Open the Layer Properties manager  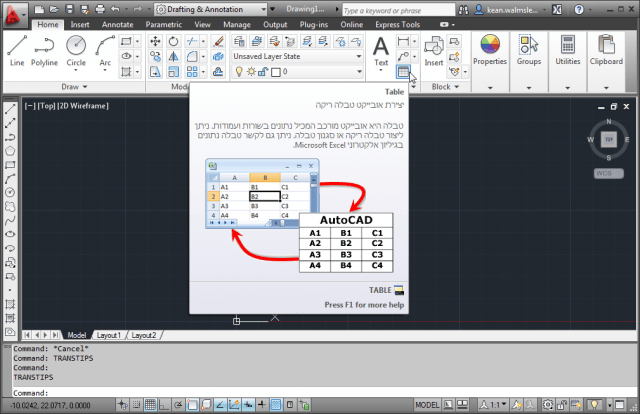coord(239,41)
